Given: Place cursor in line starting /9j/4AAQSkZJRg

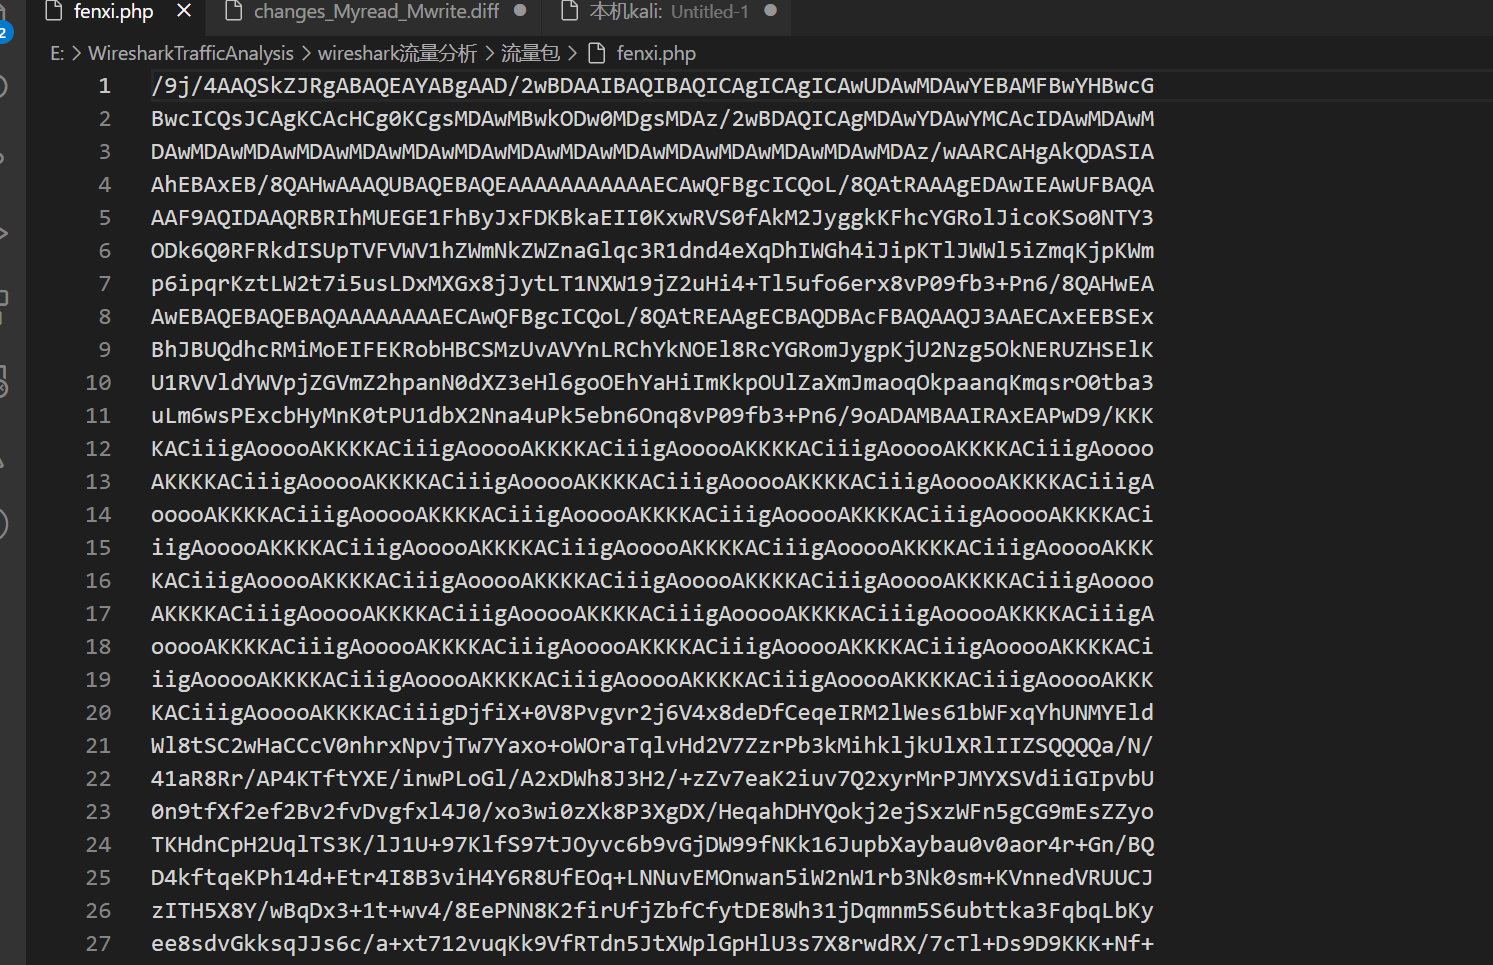Looking at the screenshot, I should (x=652, y=86).
